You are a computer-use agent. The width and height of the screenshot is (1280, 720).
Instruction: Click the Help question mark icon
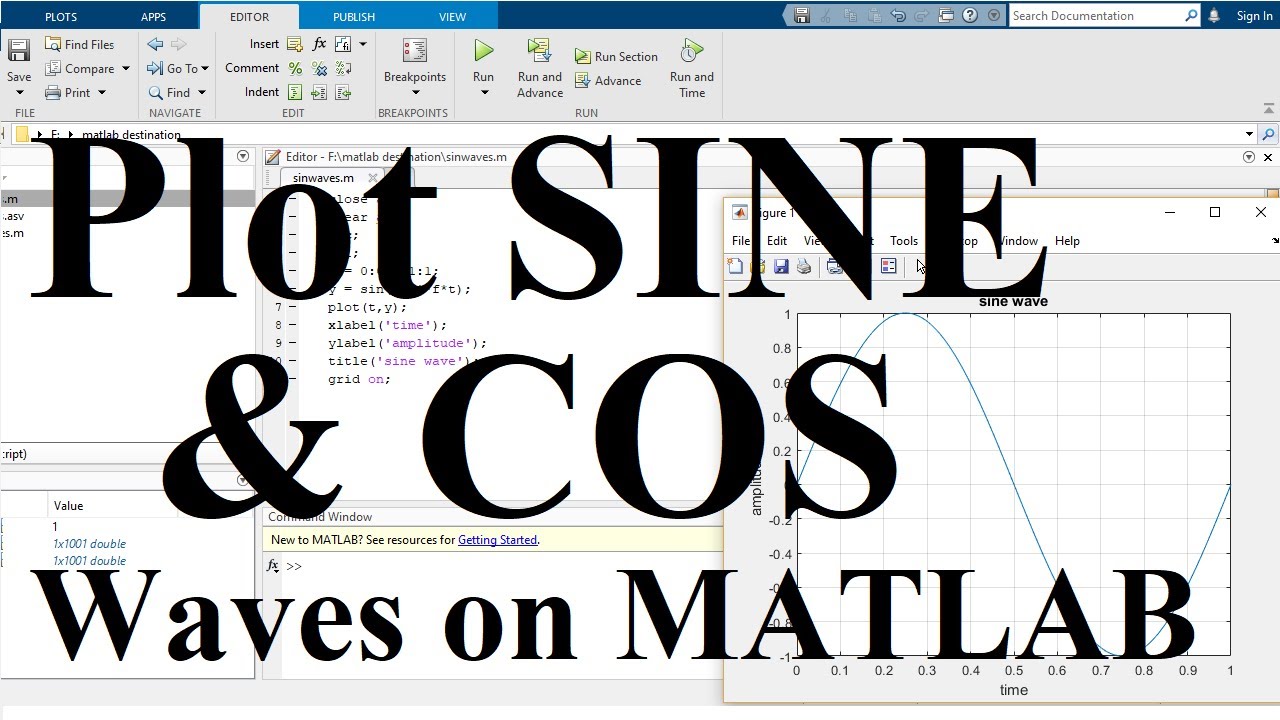tap(970, 16)
